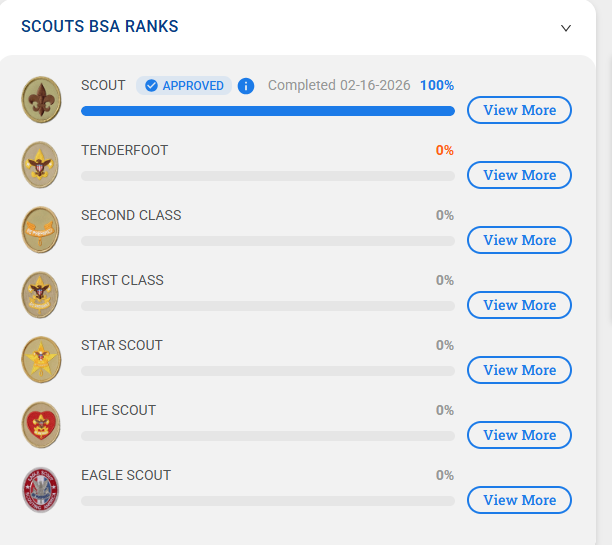The width and height of the screenshot is (612, 545).
Task: Click the Eagle Scout rank badge icon
Action: click(41, 489)
